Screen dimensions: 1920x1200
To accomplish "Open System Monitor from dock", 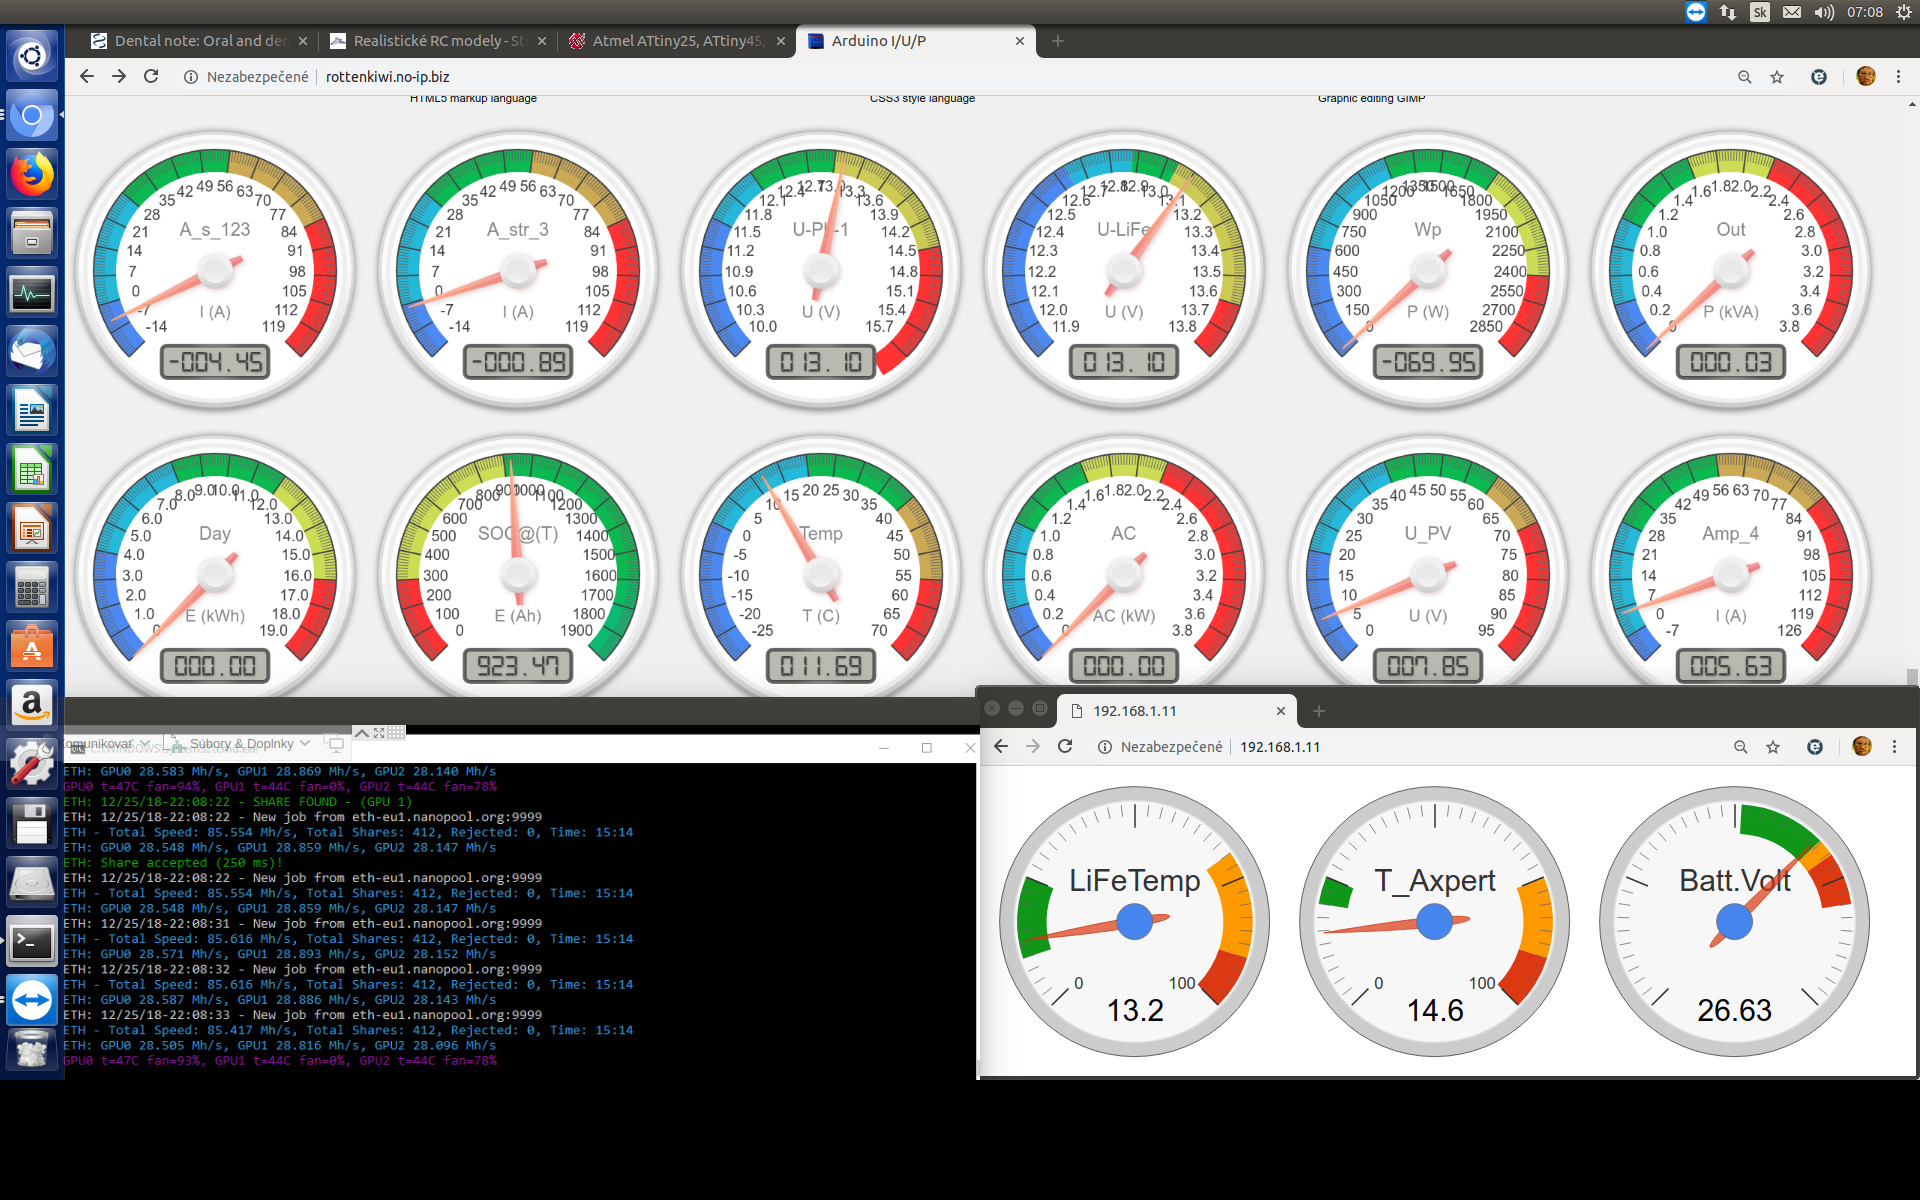I will [32, 293].
